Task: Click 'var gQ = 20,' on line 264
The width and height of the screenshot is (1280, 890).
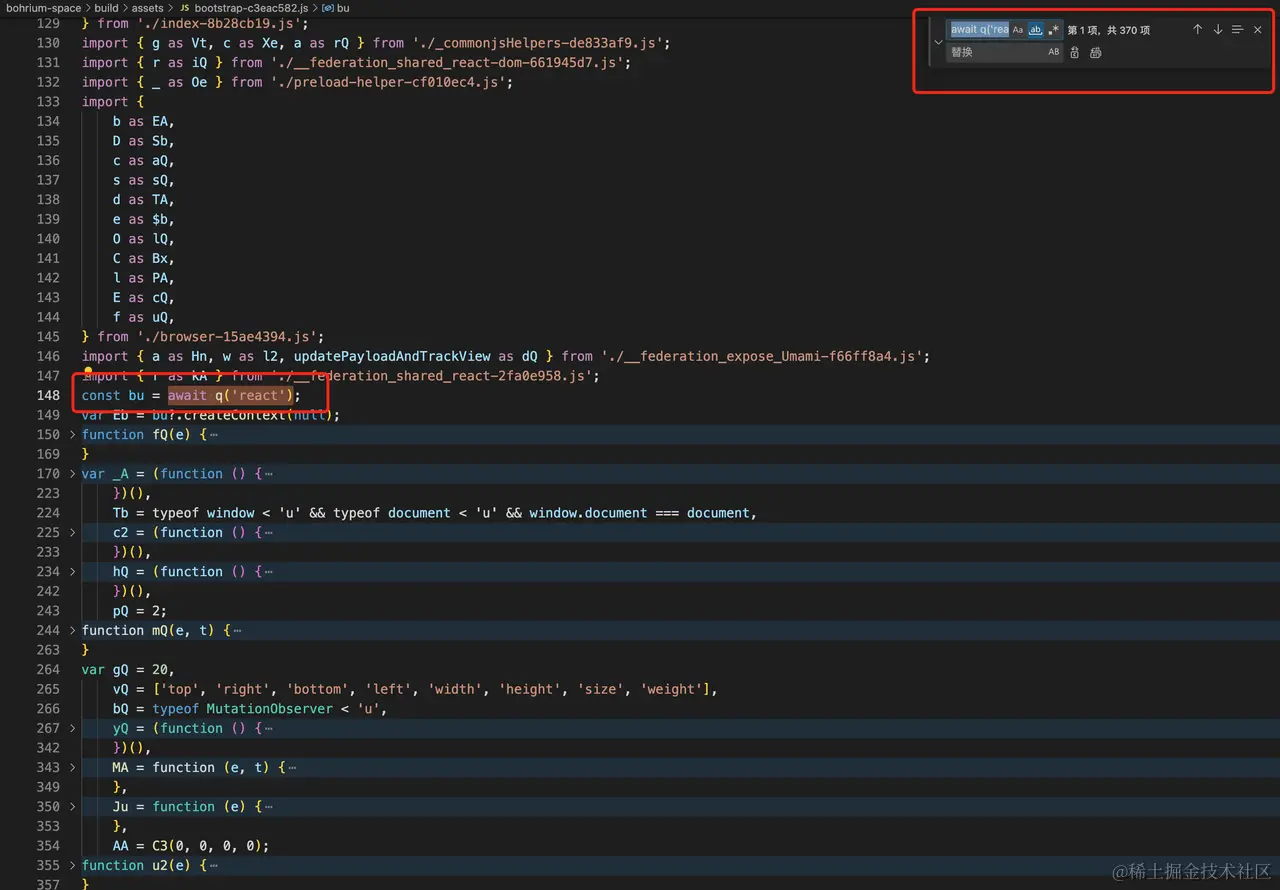Action: point(129,669)
